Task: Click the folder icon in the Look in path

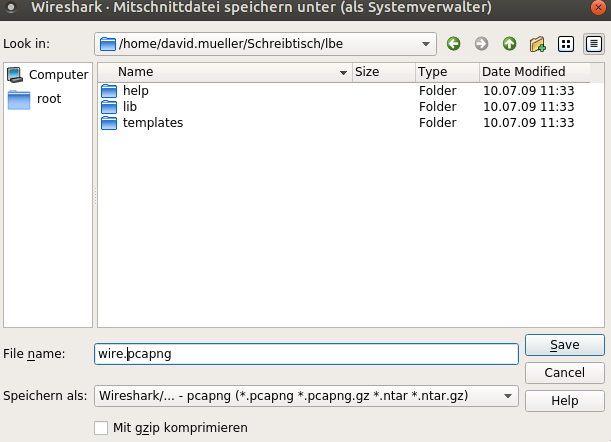Action: coord(108,44)
